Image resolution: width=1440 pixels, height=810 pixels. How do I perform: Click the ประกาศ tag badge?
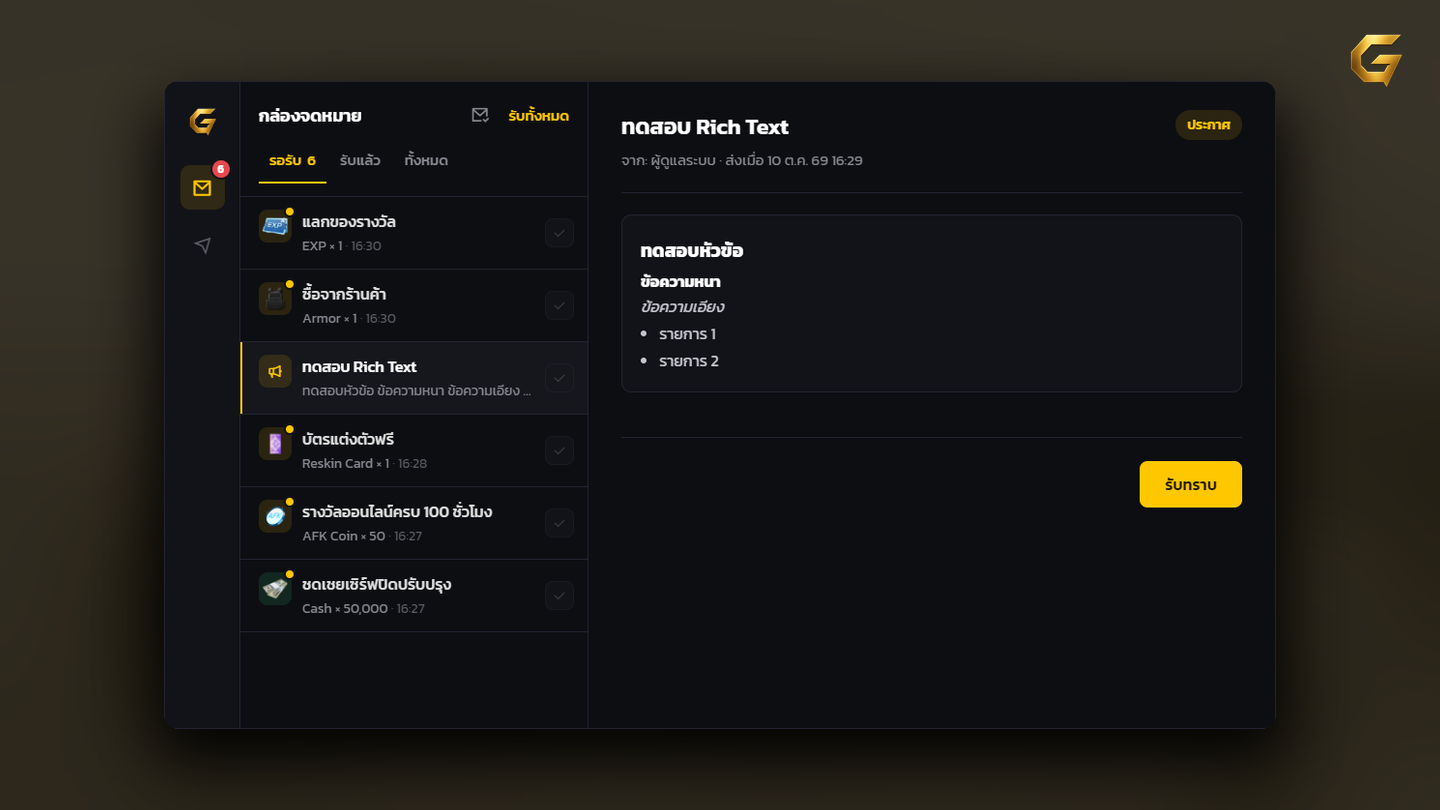(x=1208, y=125)
